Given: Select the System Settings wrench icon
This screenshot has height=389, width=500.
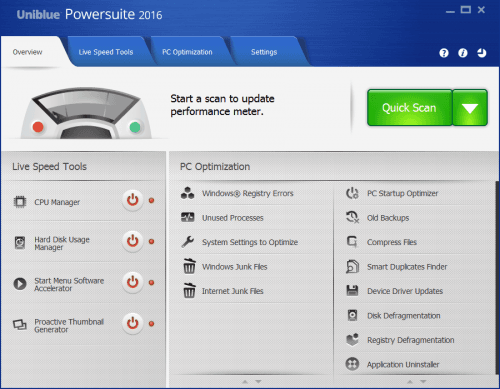Looking at the screenshot, I should pyautogui.click(x=188, y=242).
